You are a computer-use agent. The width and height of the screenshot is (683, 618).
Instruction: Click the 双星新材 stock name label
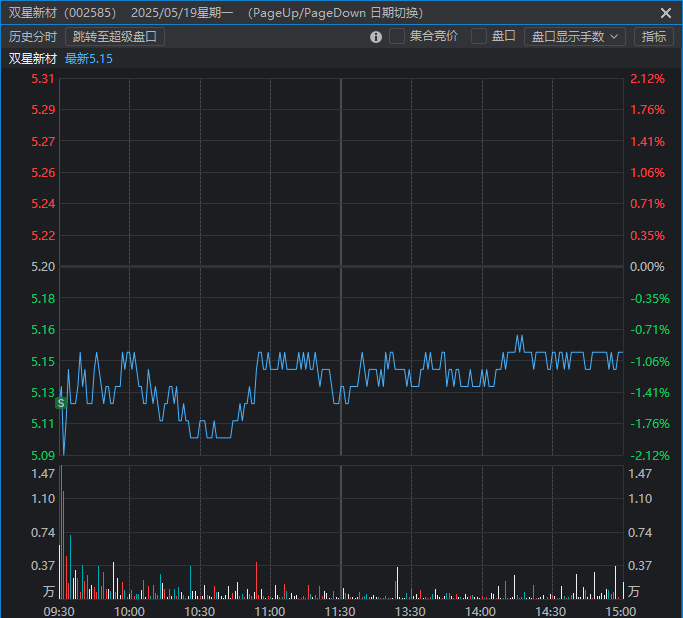33,58
